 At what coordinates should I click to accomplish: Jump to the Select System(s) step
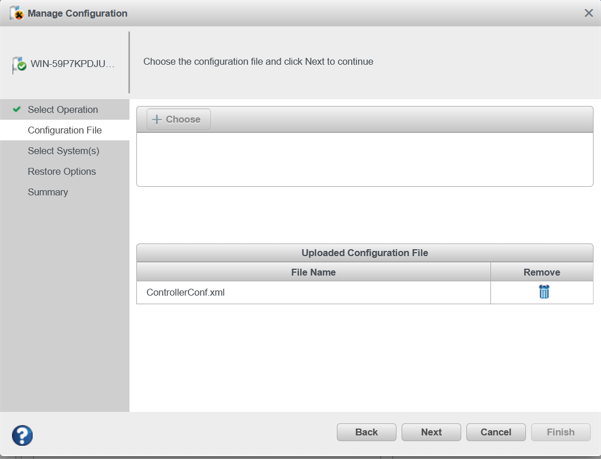63,151
